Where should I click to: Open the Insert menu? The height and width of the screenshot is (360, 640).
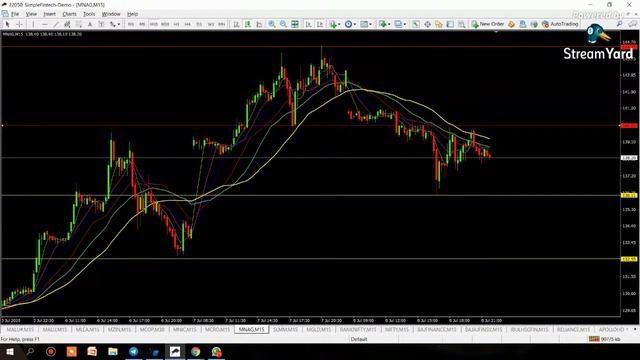tap(49, 14)
